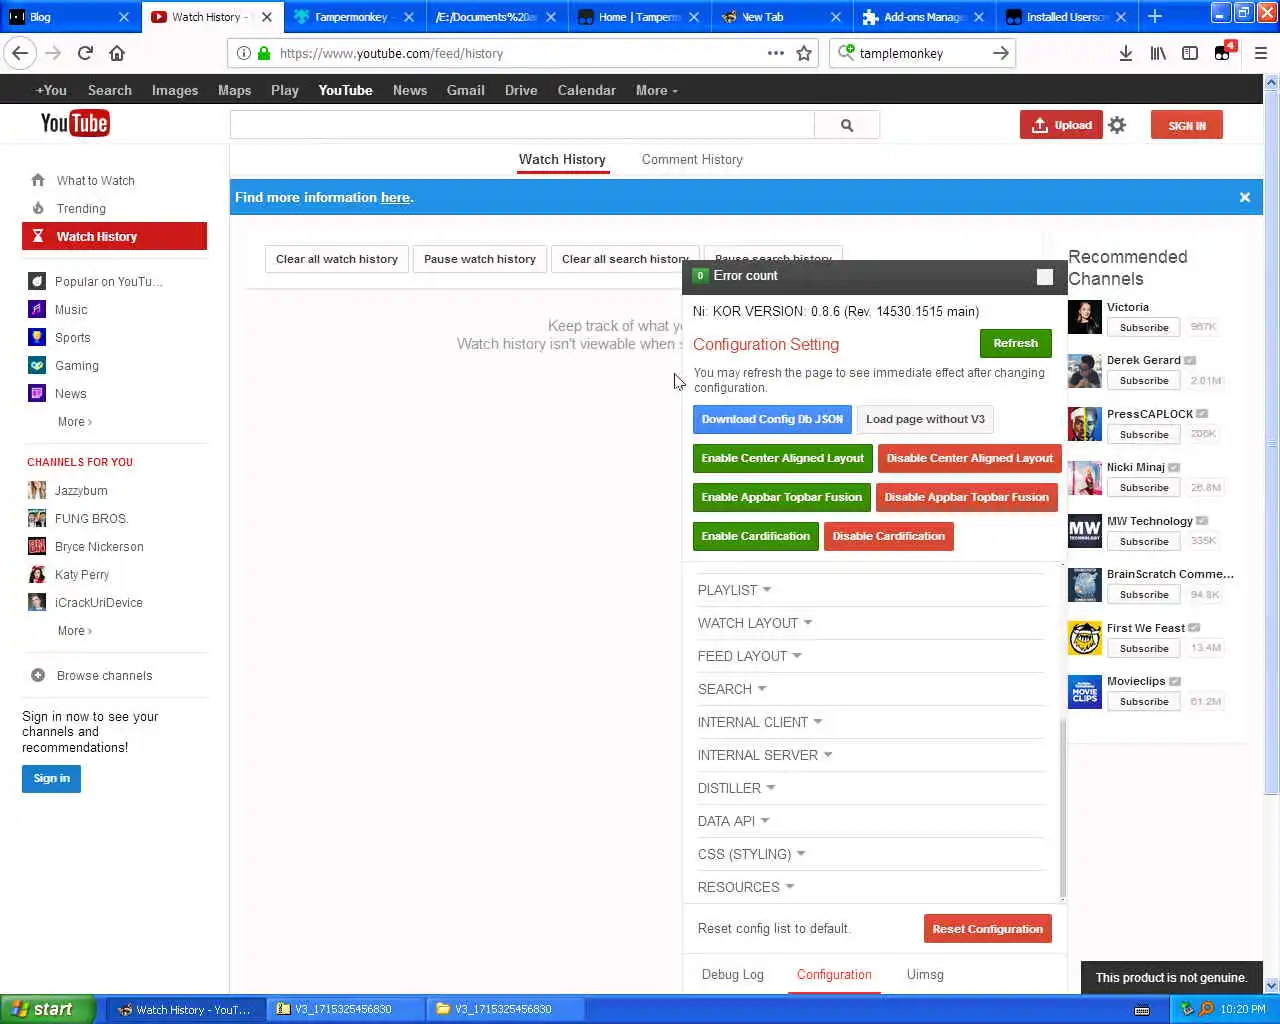Click Disable Appbar Topbar Fusion
1280x1024 pixels.
tap(966, 497)
